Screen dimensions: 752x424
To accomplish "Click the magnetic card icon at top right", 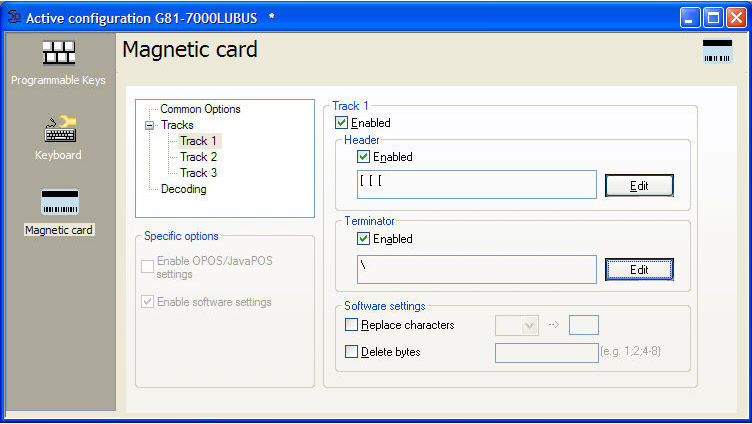I will tap(717, 53).
